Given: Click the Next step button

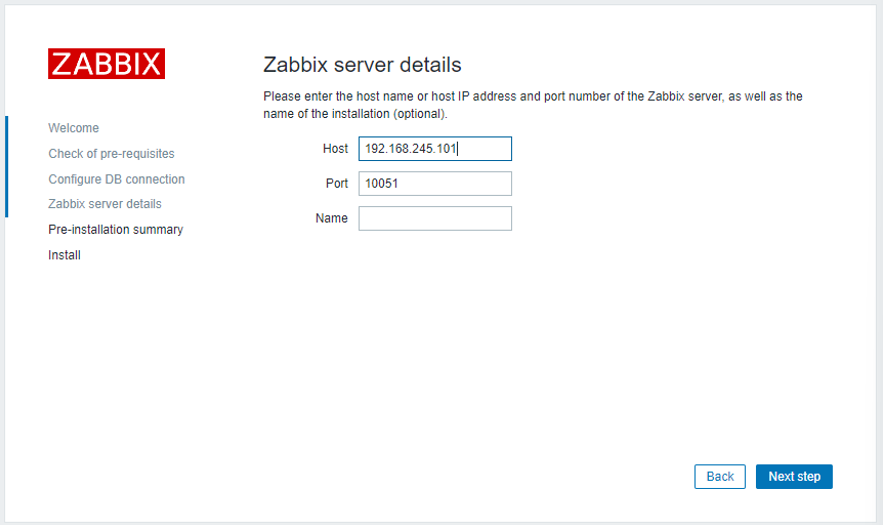Looking at the screenshot, I should tap(794, 477).
